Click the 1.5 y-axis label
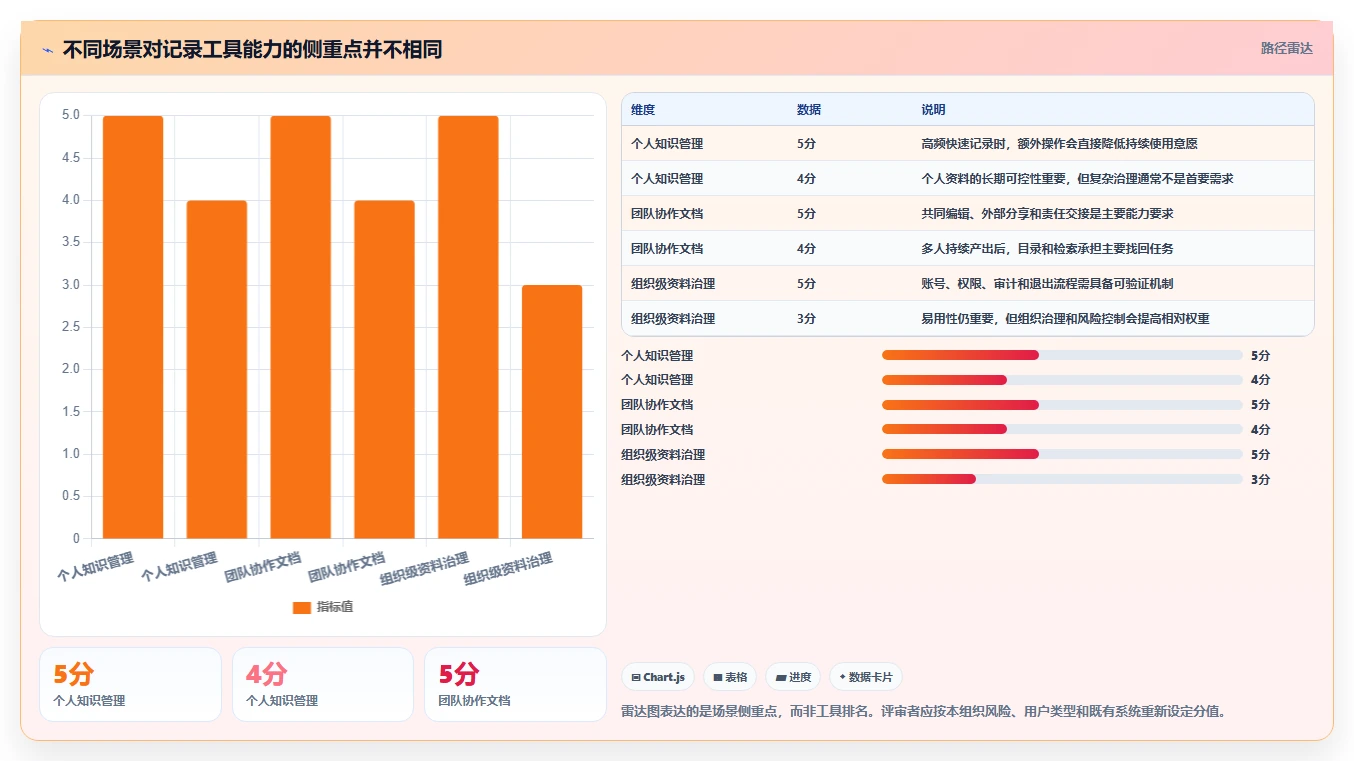 pos(71,412)
